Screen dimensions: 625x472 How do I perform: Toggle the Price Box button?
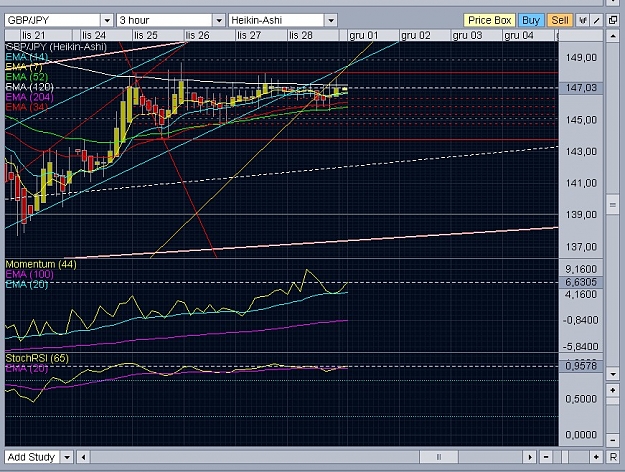[x=489, y=20]
